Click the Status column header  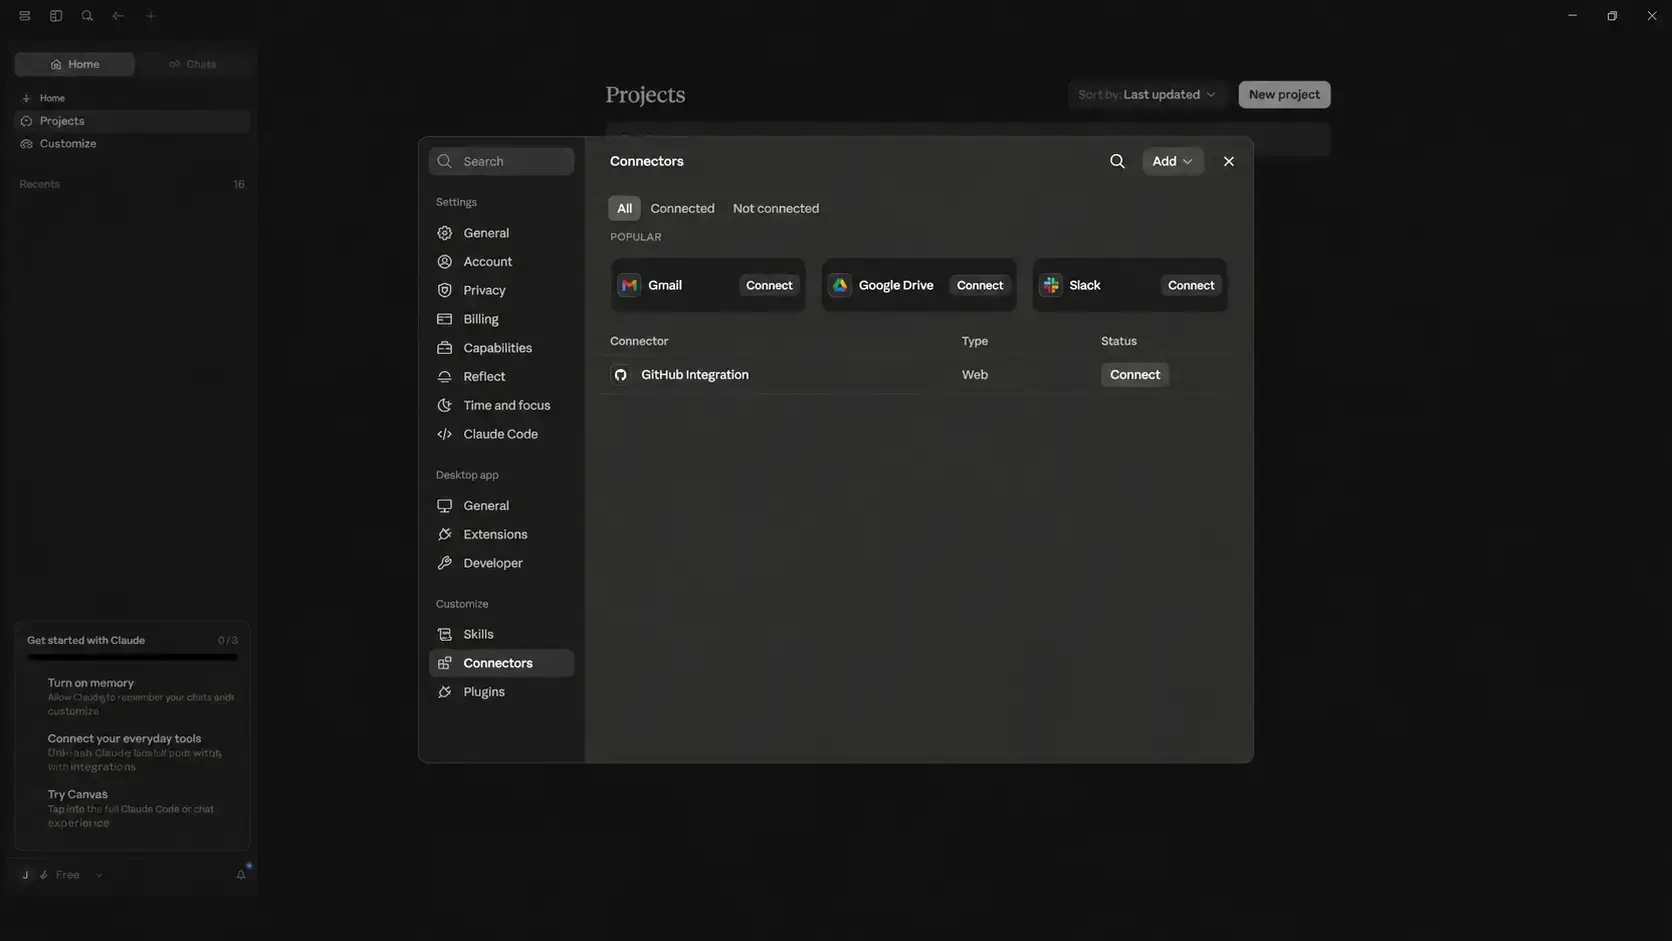1118,341
